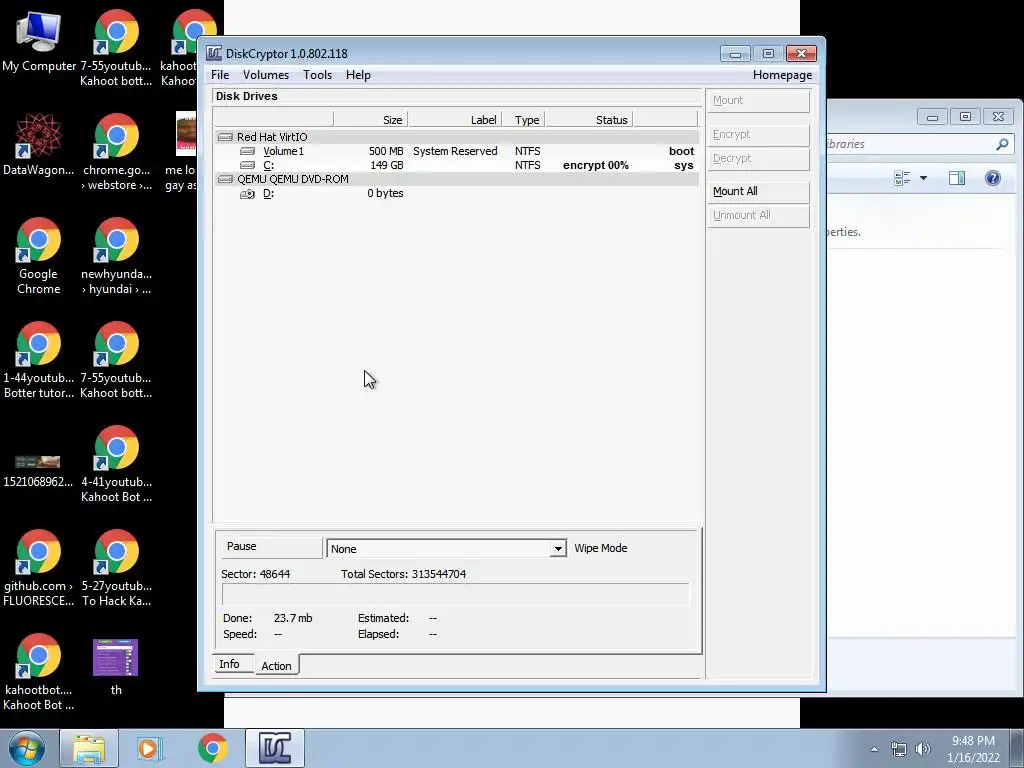Viewport: 1024px width, 768px height.
Task: Open the Volumes menu
Action: 266,75
